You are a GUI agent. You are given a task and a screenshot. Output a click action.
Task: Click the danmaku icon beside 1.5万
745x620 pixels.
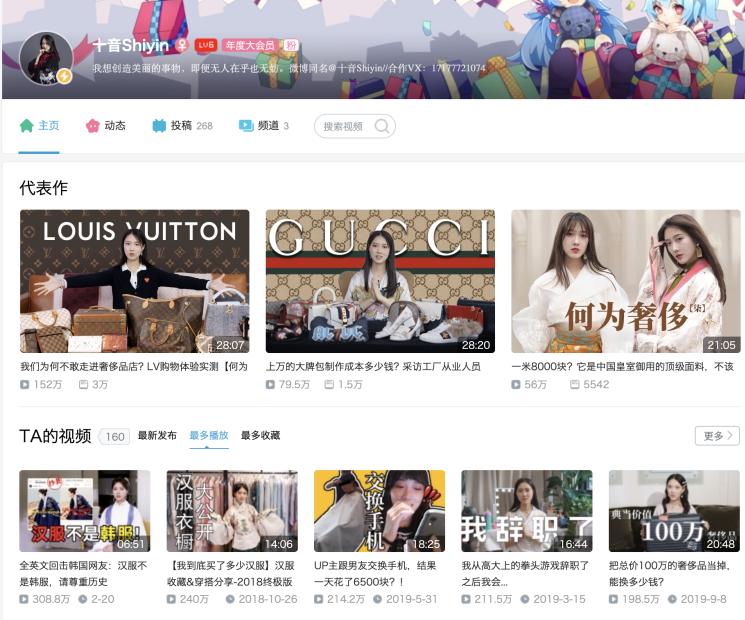click(329, 384)
